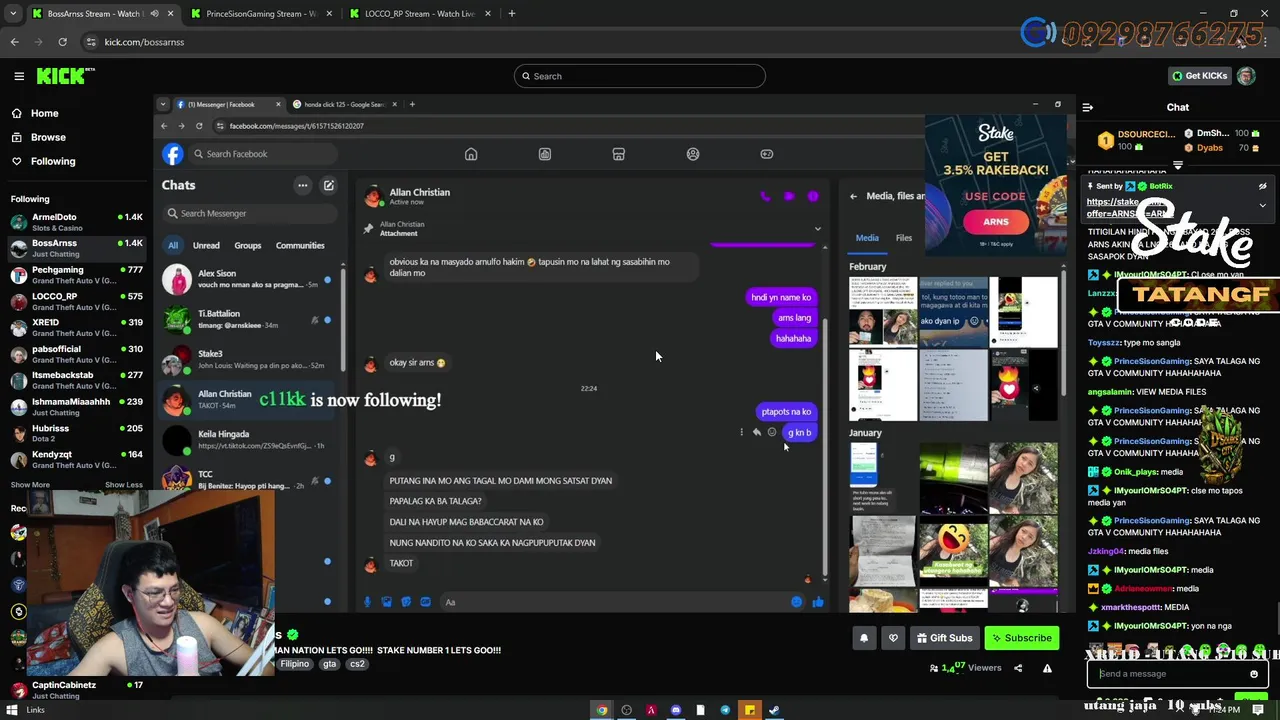Share the stream via share icon
The width and height of the screenshot is (1280, 720).
1018,668
